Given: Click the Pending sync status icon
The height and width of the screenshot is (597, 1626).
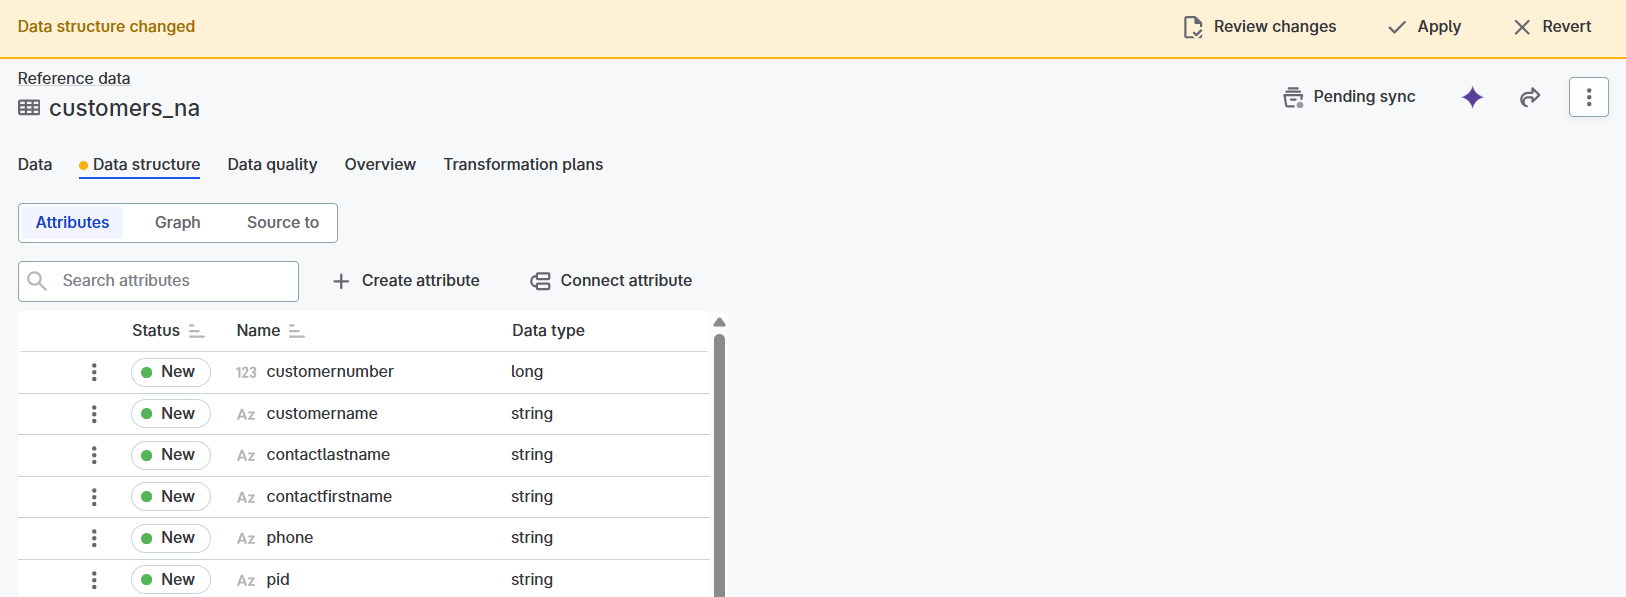Looking at the screenshot, I should point(1293,97).
